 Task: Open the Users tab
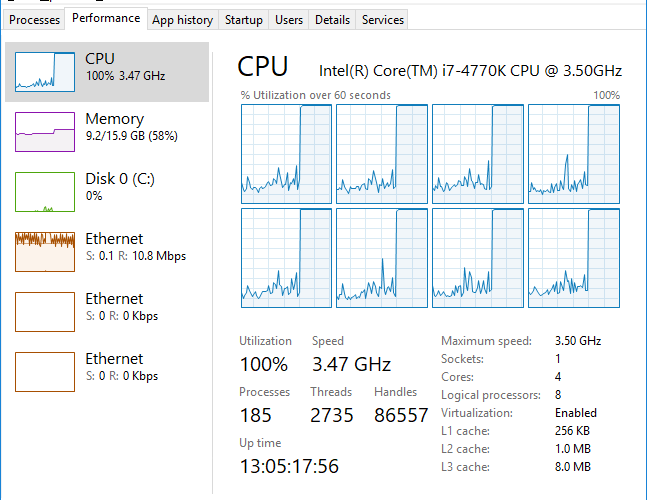[x=289, y=19]
